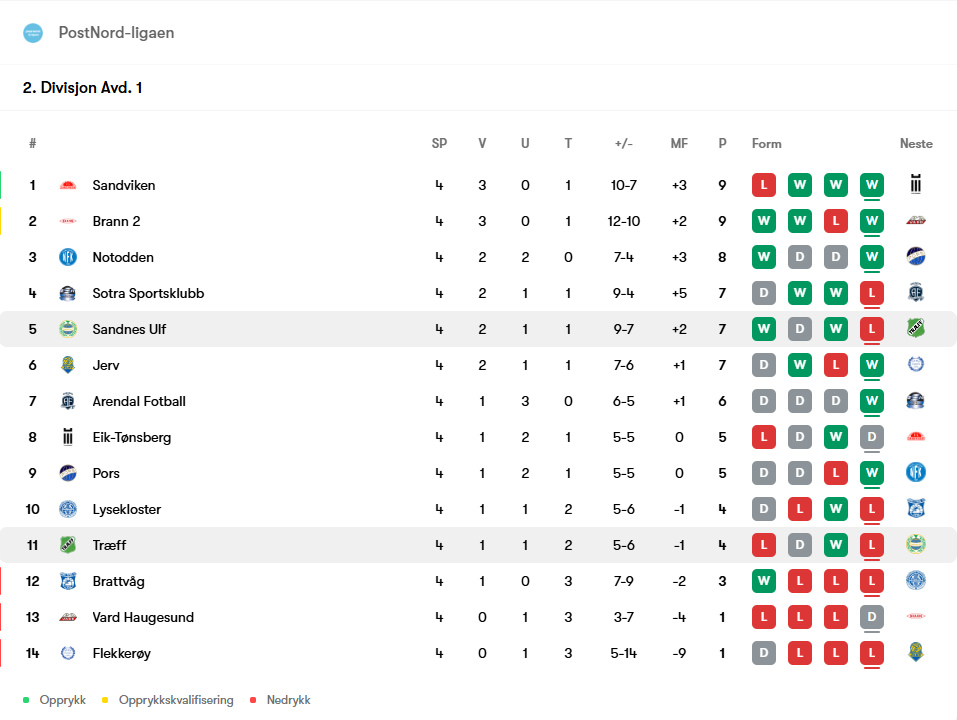The height and width of the screenshot is (720, 957).
Task: Open Sotra Sportsklubb team page
Action: coord(148,293)
